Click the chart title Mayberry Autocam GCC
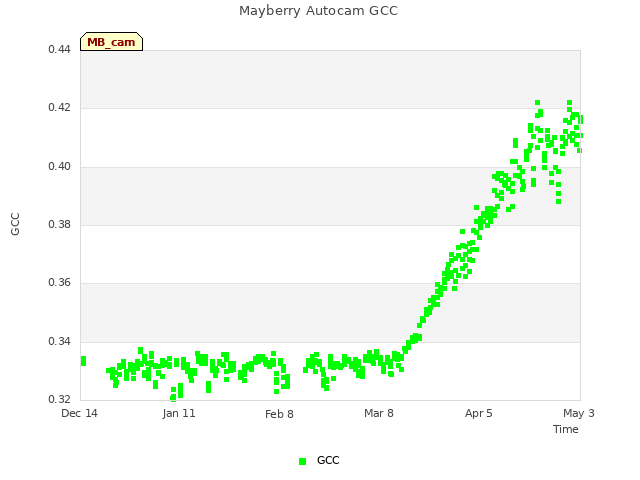This screenshot has width=640, height=480. coord(318,11)
